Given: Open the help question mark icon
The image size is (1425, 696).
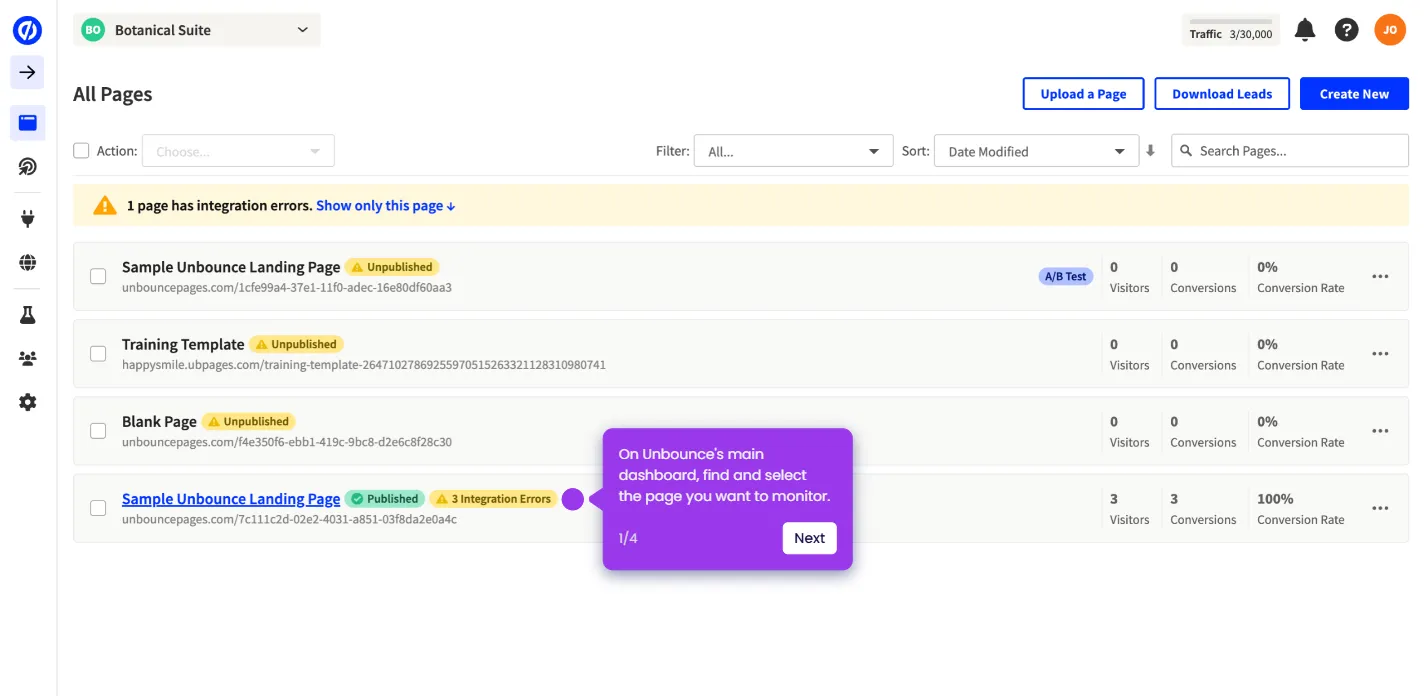Looking at the screenshot, I should pos(1347,30).
